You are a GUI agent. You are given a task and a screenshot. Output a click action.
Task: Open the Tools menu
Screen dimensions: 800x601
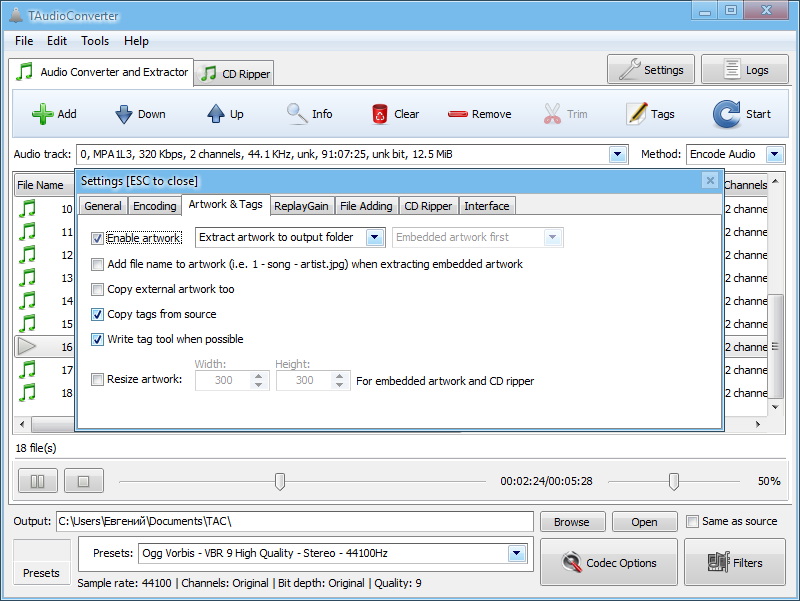click(95, 41)
